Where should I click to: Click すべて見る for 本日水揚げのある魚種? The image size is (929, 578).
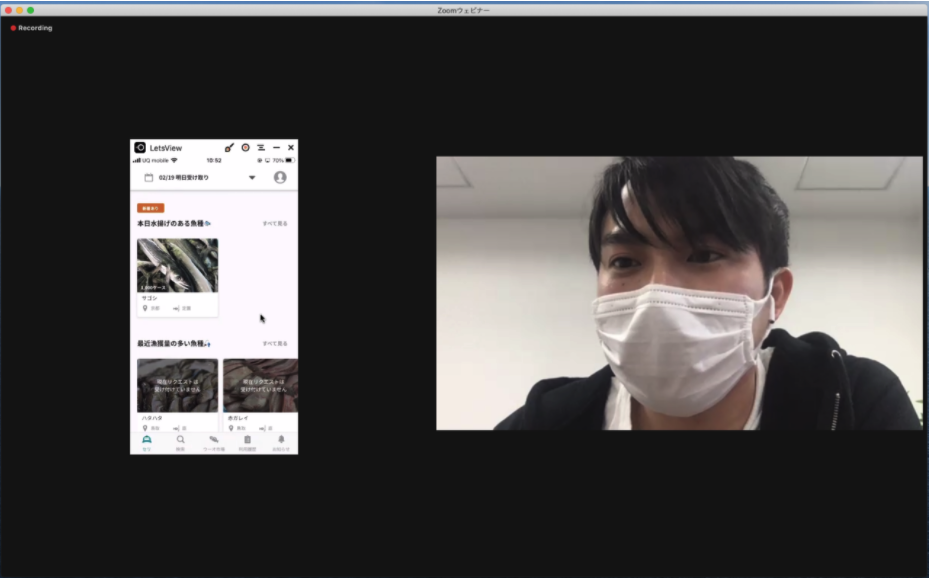point(275,223)
